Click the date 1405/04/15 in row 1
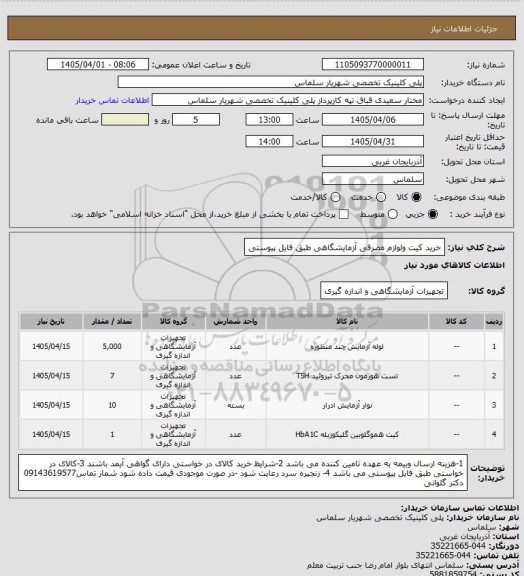The image size is (524, 576). (51, 346)
